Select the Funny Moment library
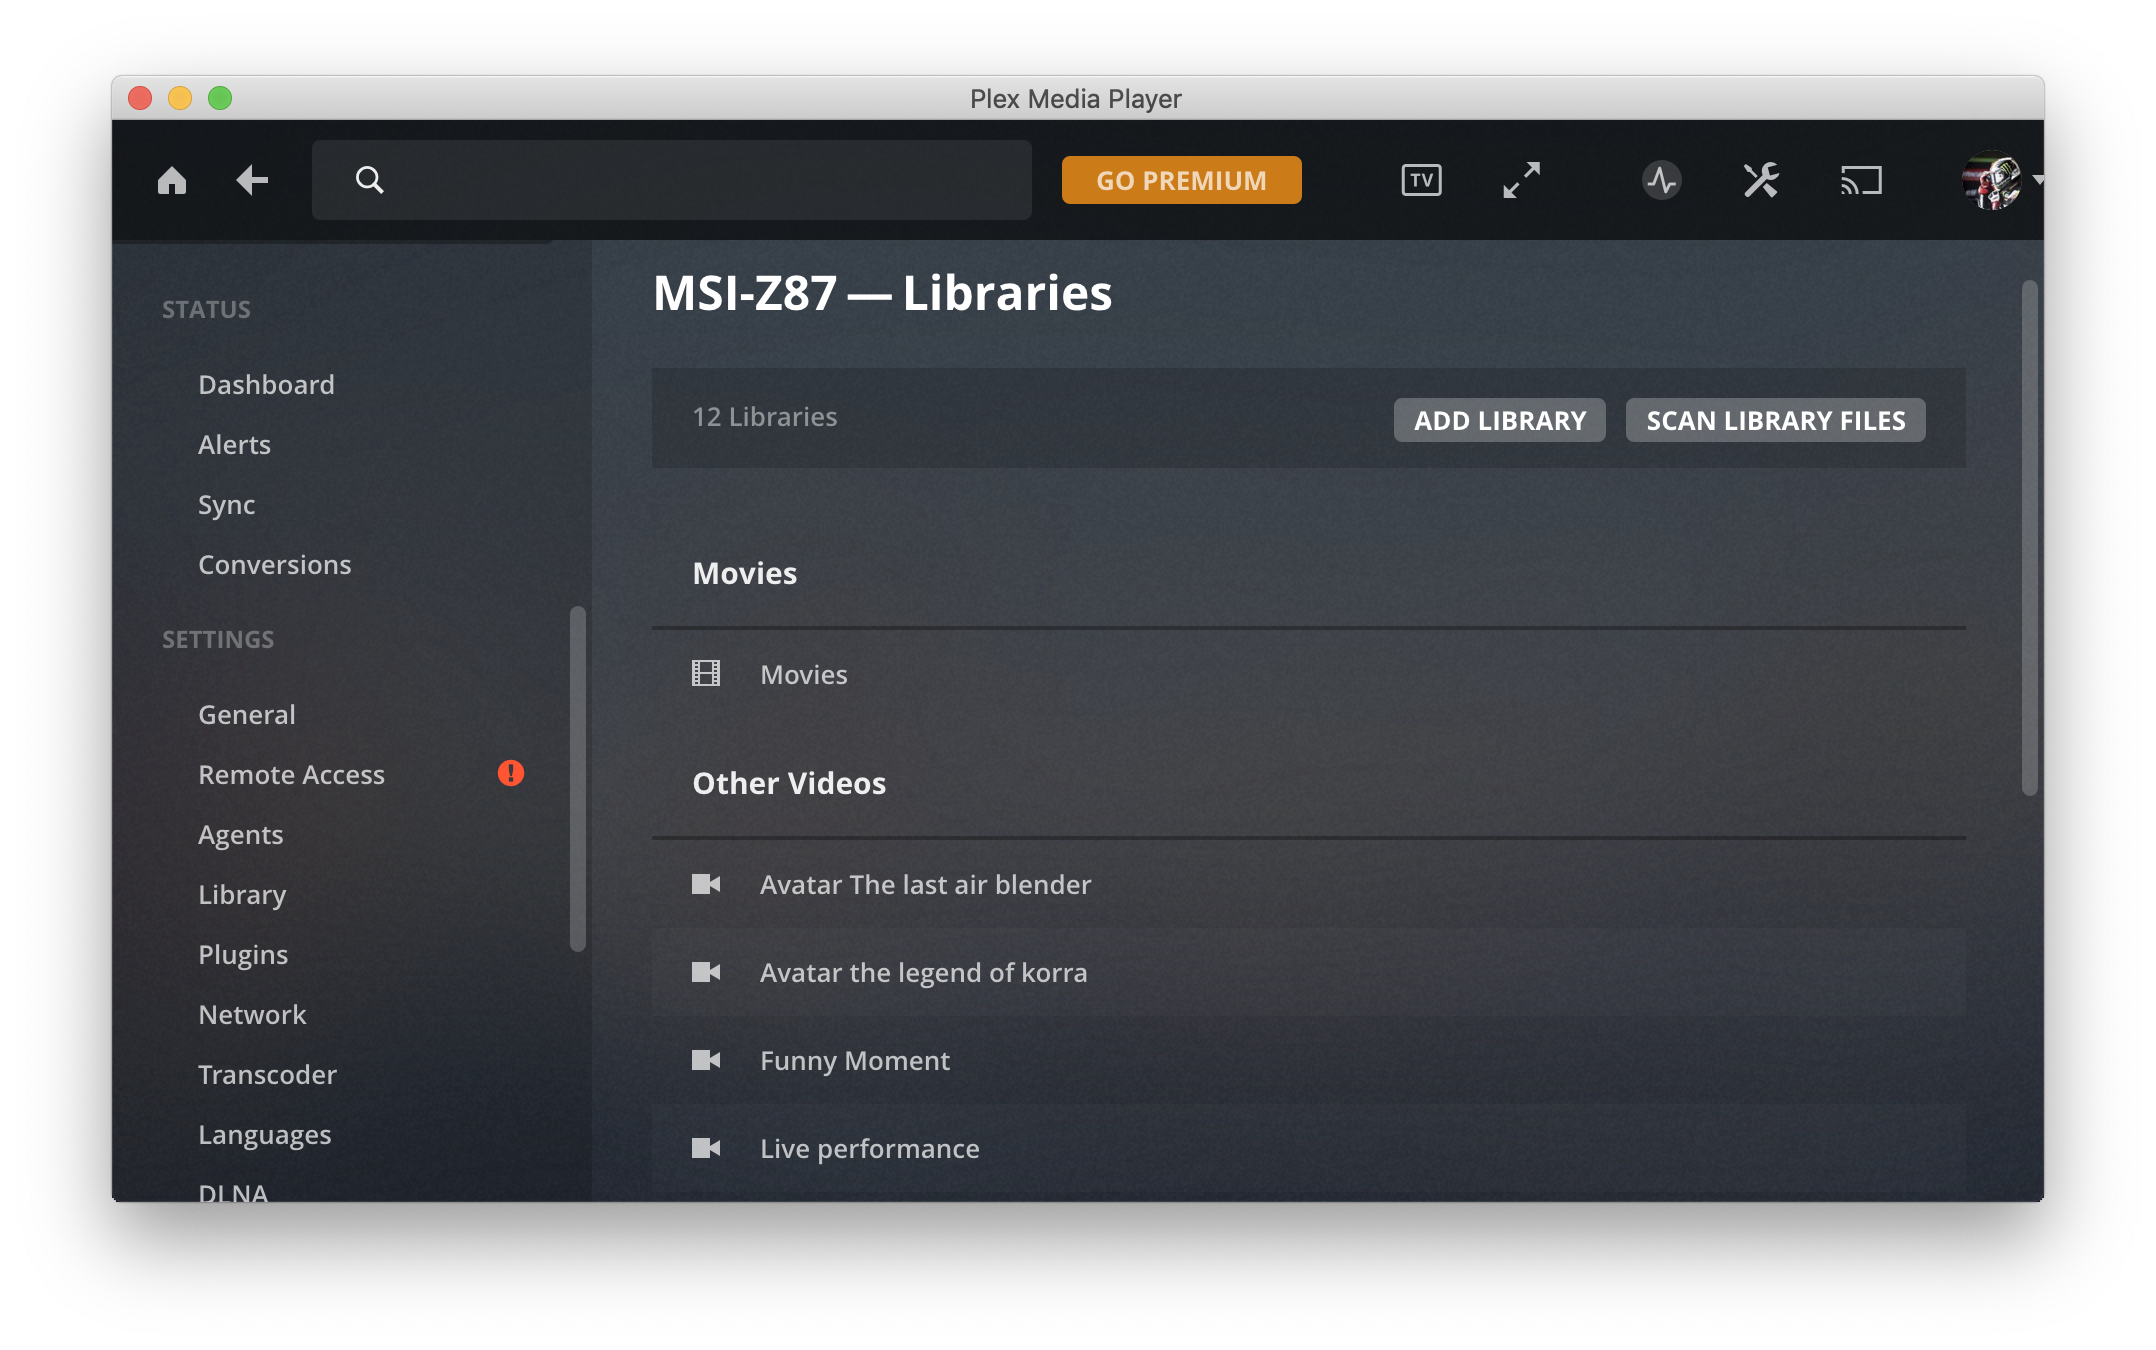 click(1308, 1060)
